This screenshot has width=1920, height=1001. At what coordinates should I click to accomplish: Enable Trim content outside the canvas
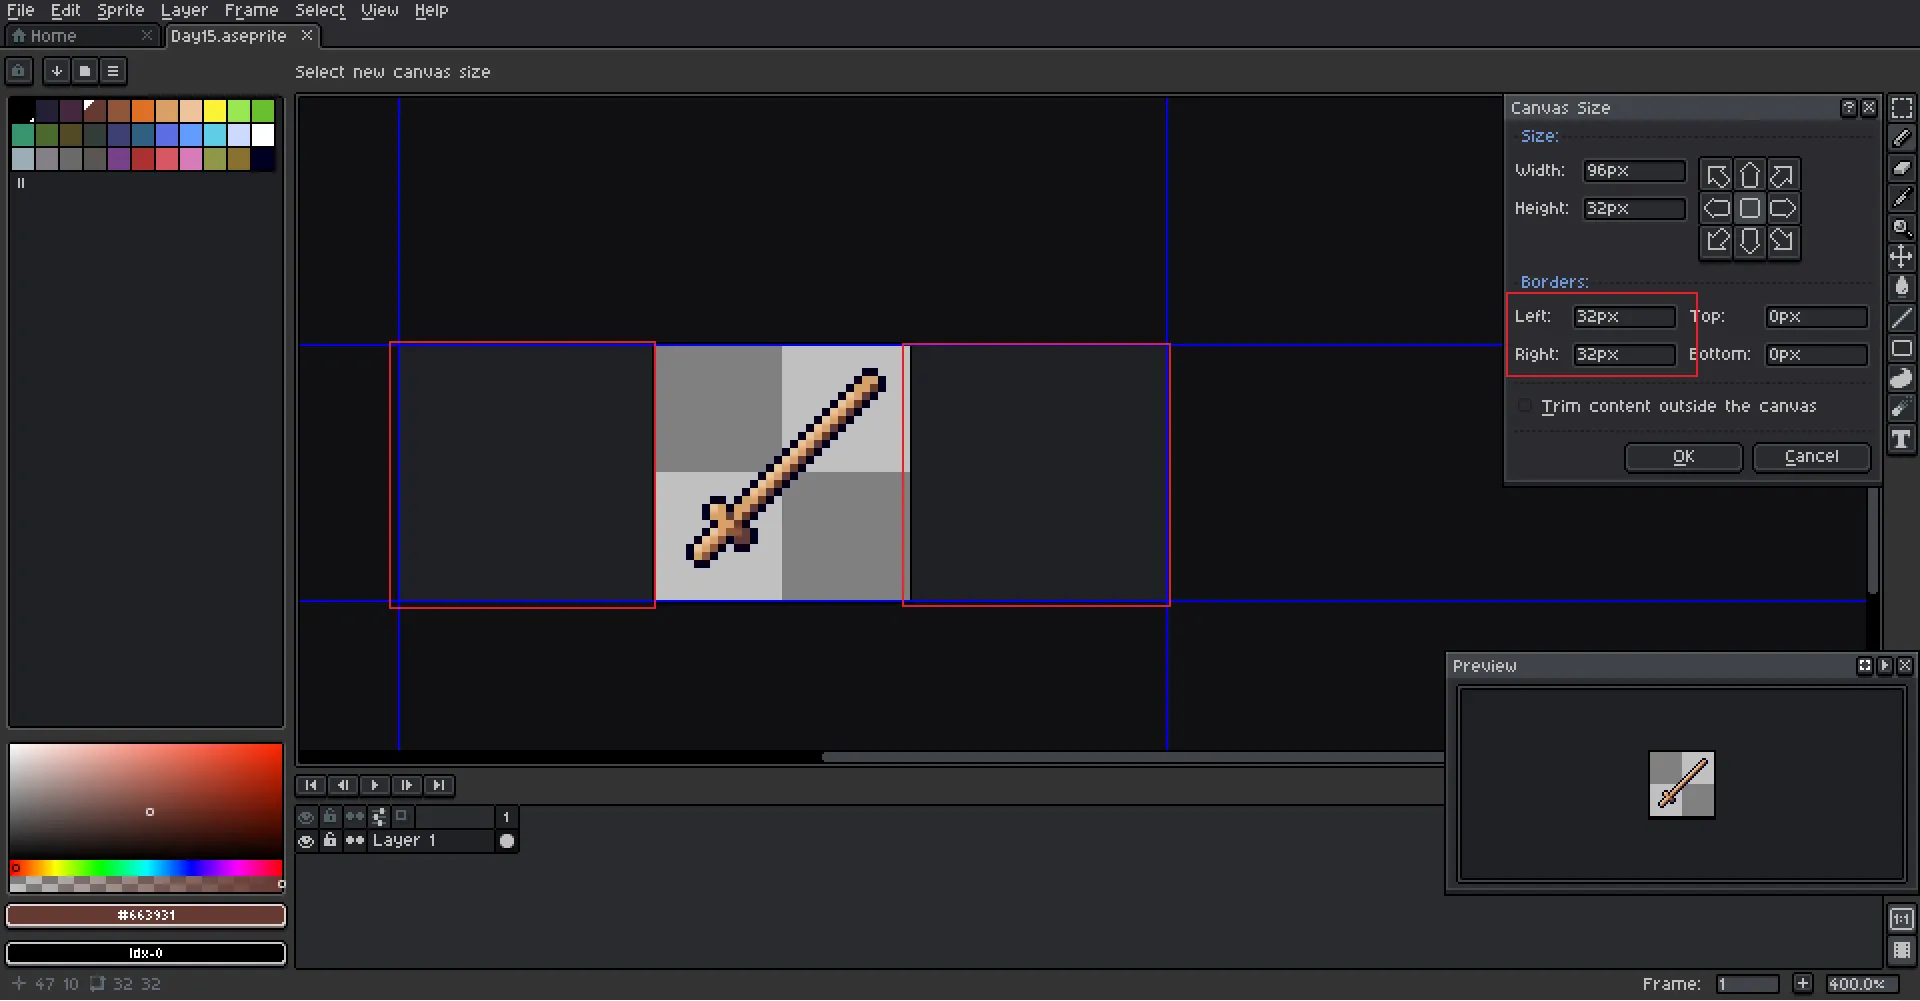click(1524, 406)
